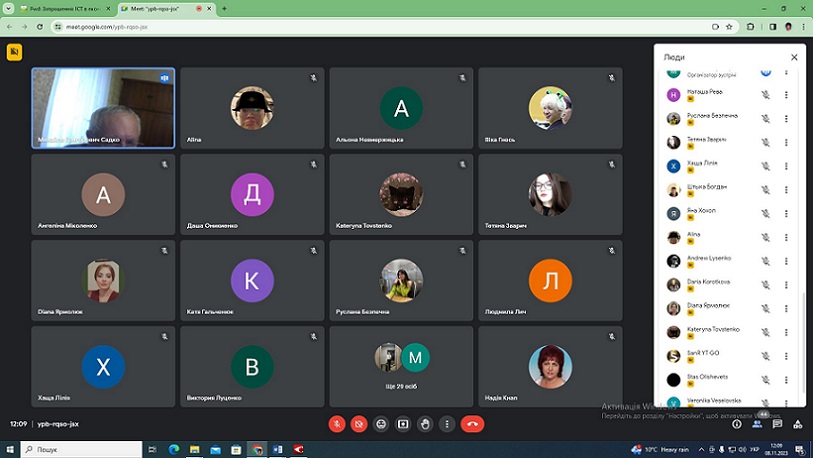Select the Надія Кнап video tile
This screenshot has width=813, height=458.
tap(550, 366)
